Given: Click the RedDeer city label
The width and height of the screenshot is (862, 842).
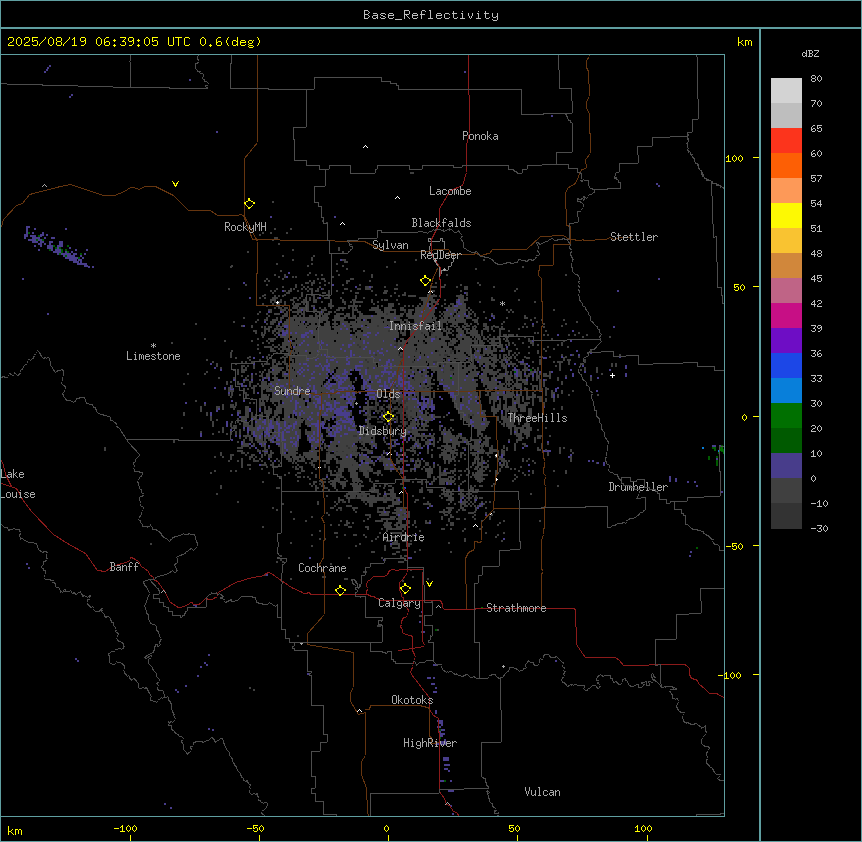Looking at the screenshot, I should tap(440, 255).
